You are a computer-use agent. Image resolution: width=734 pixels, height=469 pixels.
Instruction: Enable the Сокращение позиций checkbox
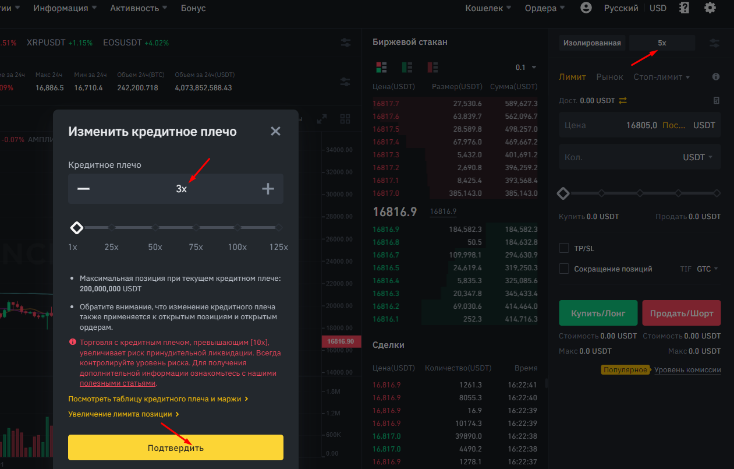click(x=564, y=269)
